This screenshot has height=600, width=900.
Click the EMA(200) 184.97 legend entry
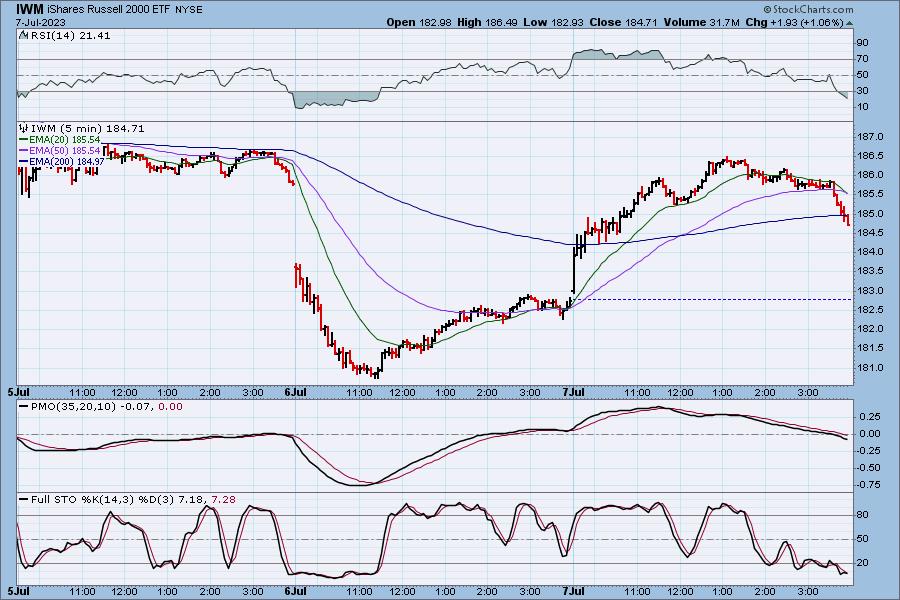coord(67,161)
